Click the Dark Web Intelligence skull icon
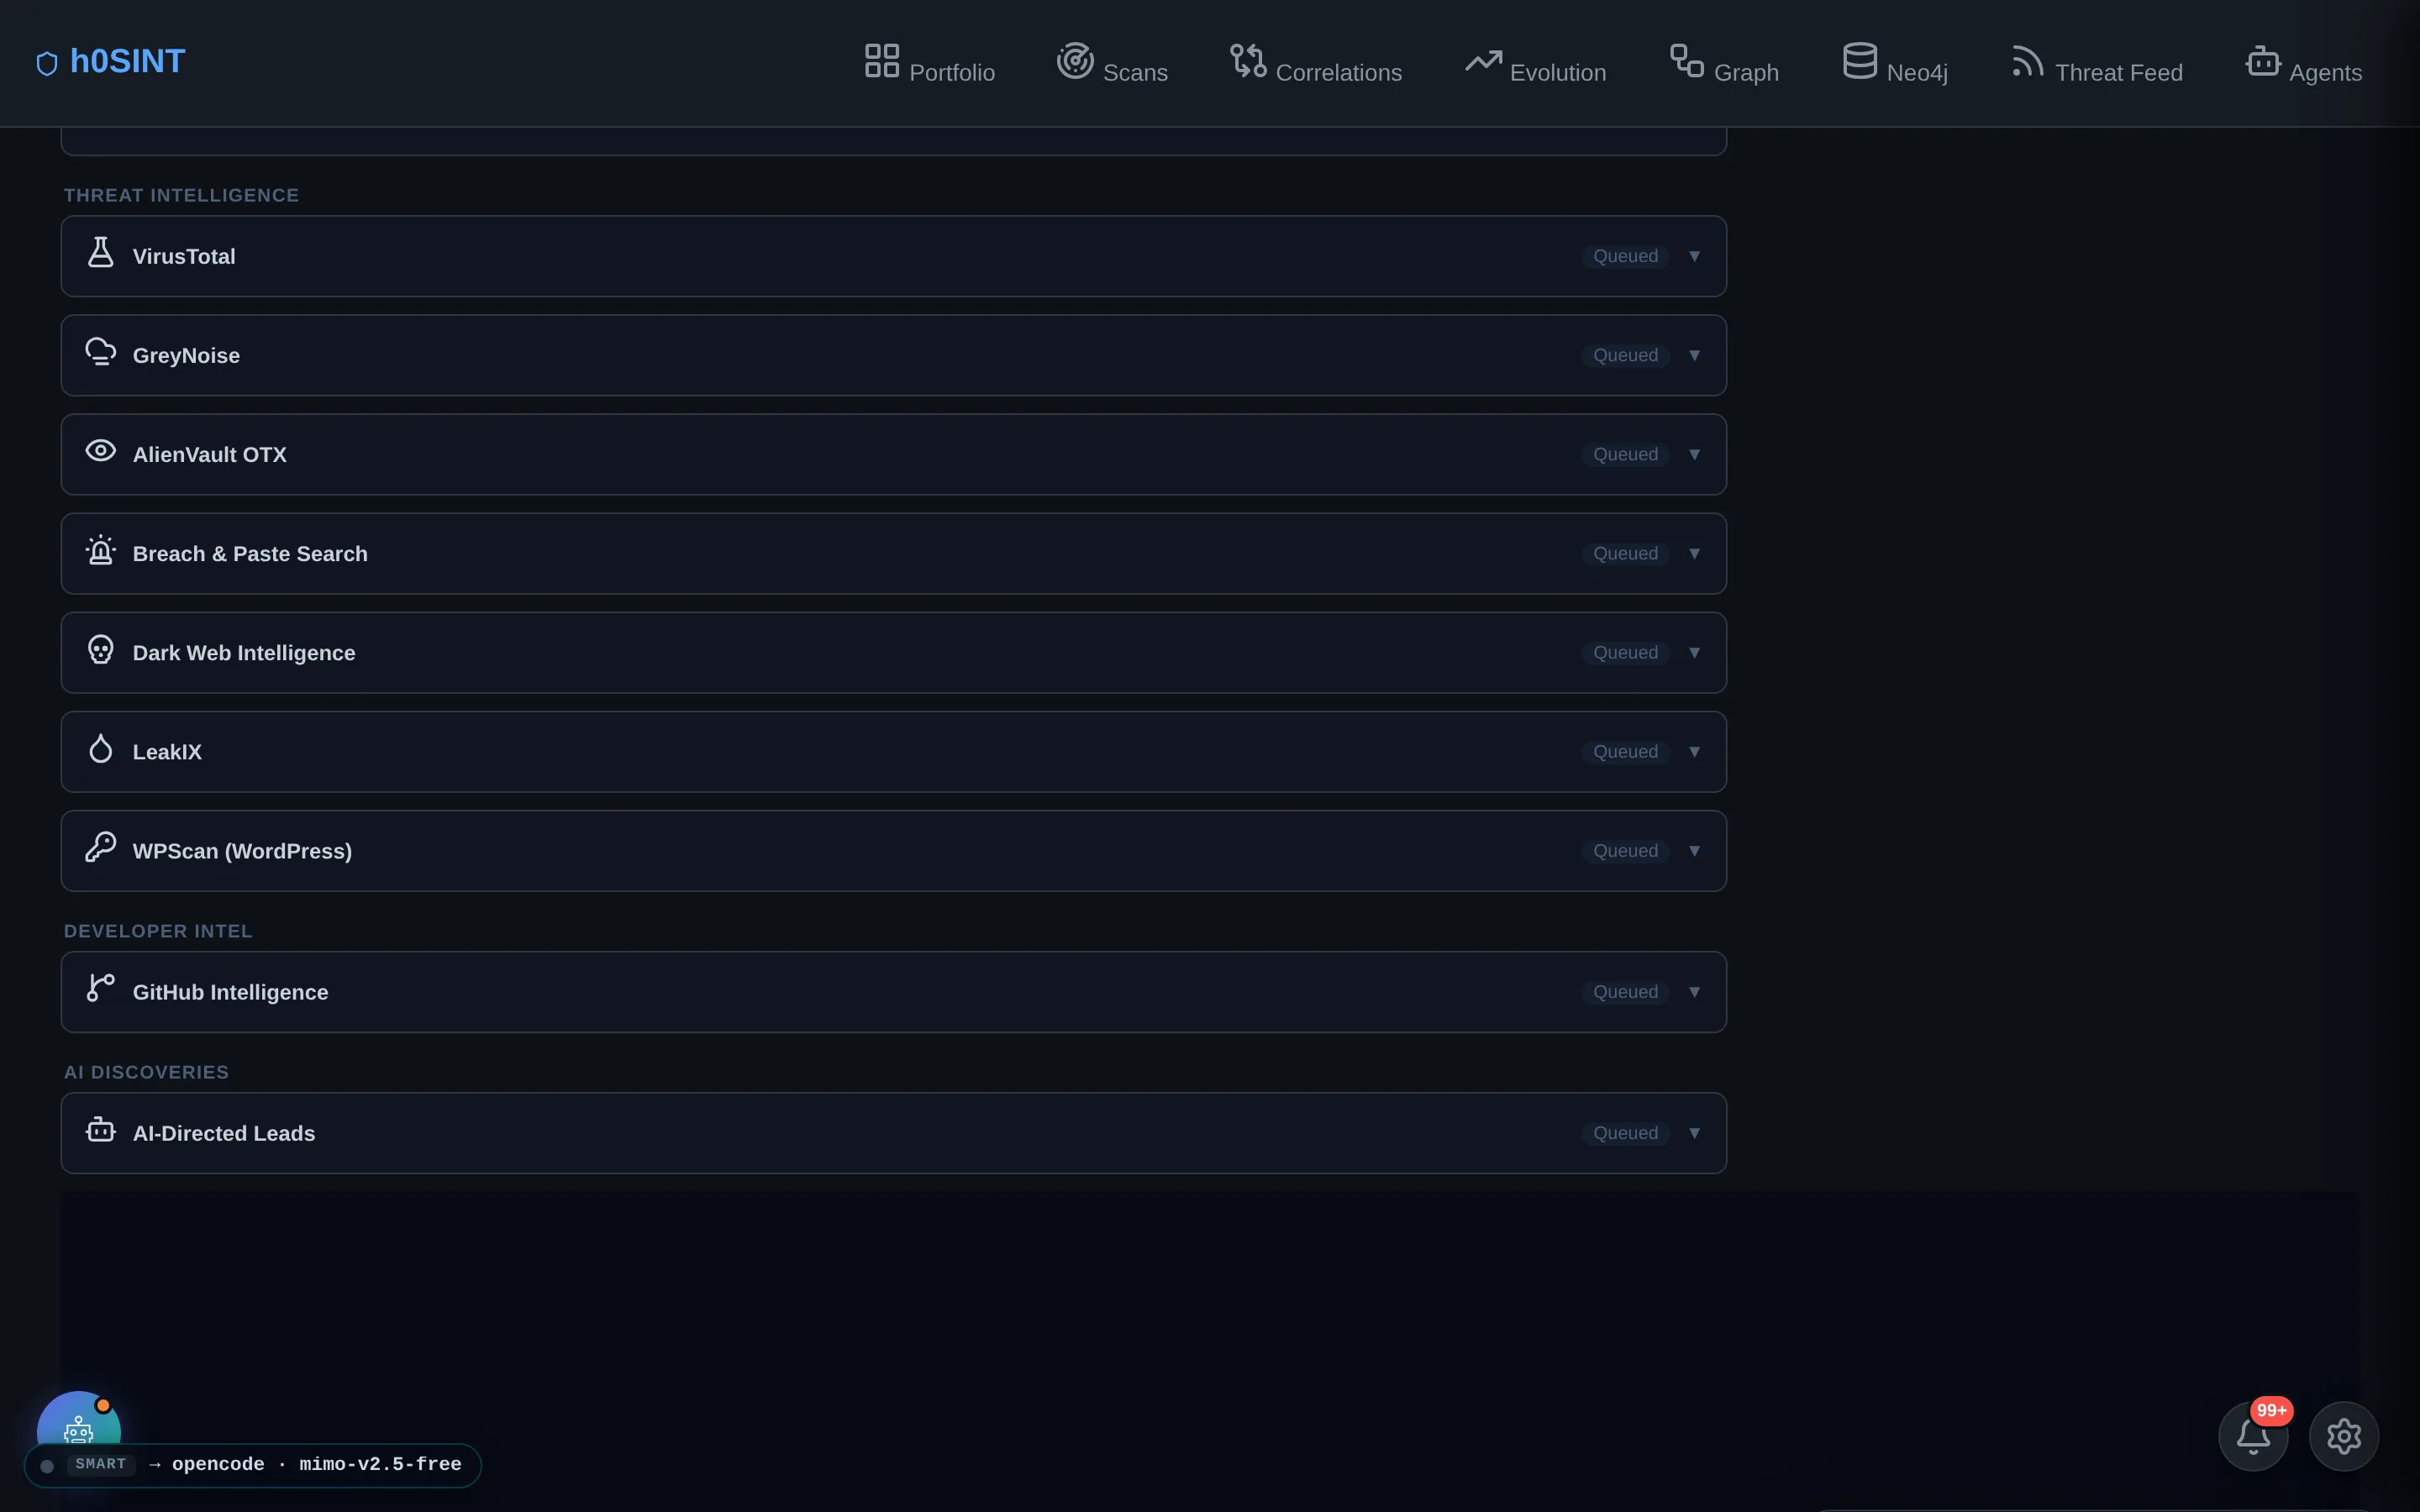Screen dimensions: 2420x1512 [101, 649]
